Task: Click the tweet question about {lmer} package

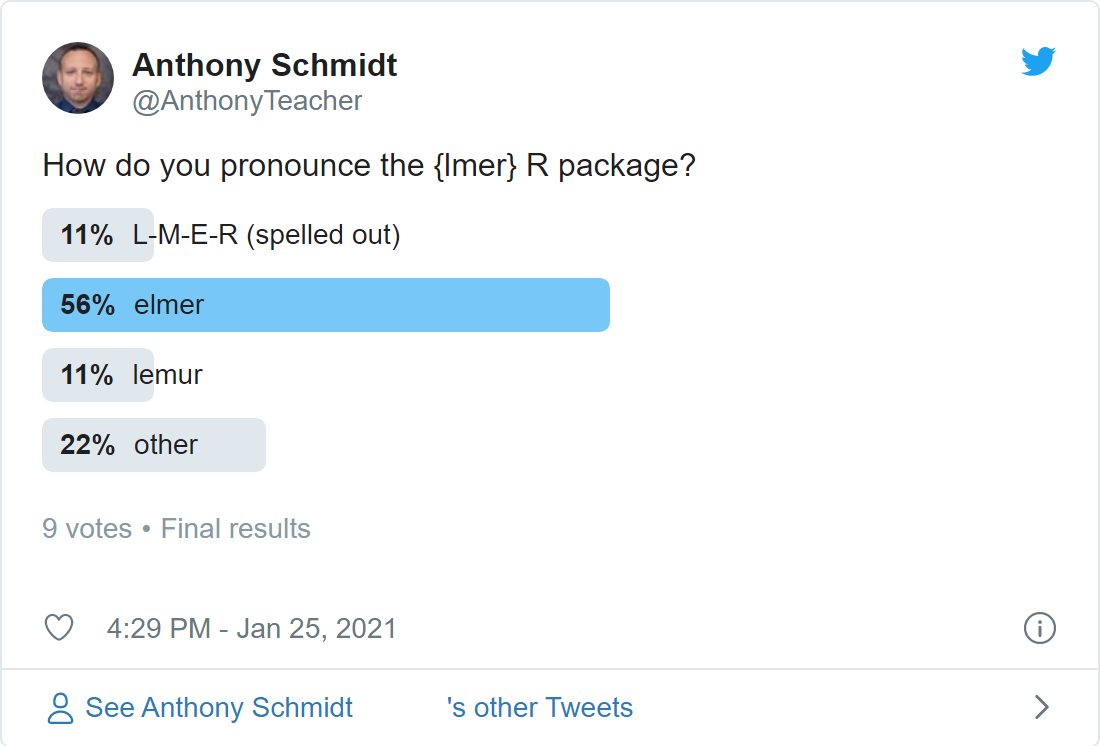Action: [369, 166]
